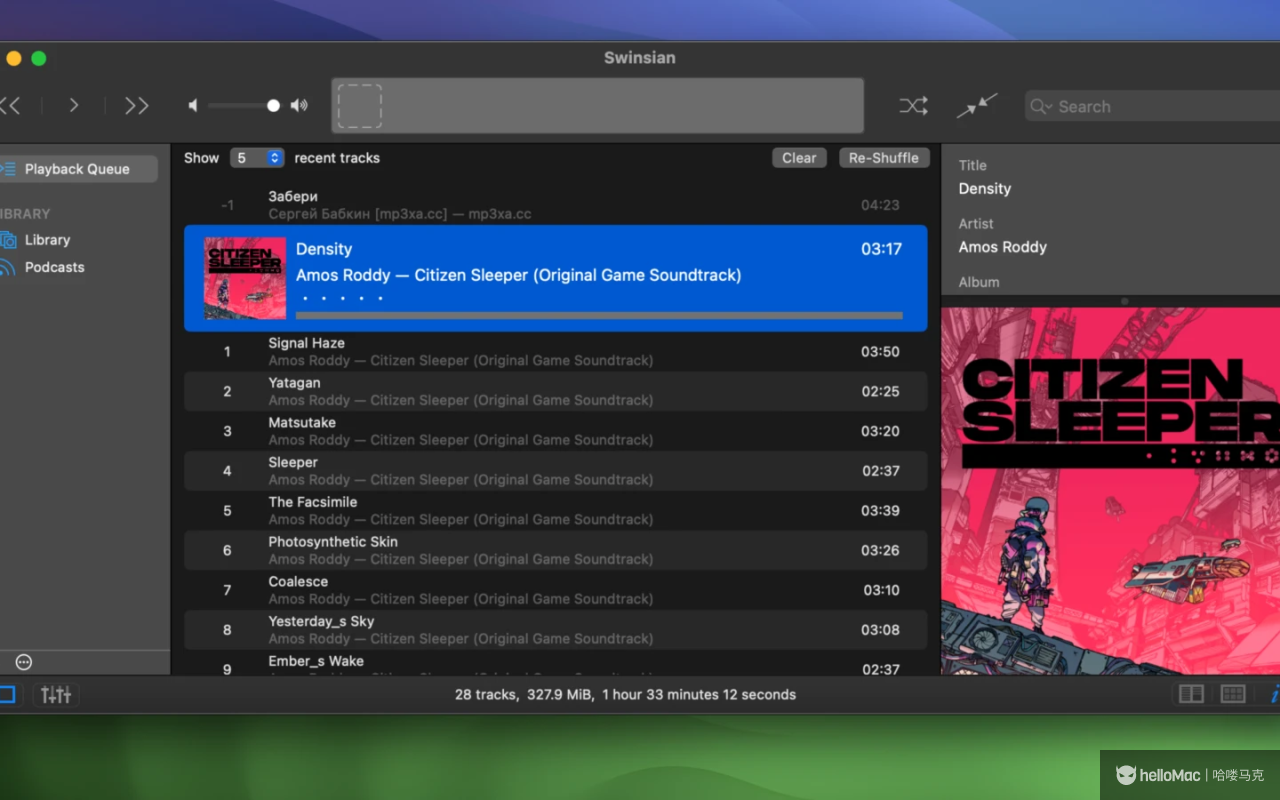The image size is (1280, 800).
Task: Switch to the two-pane layout view icon
Action: pyautogui.click(x=1191, y=694)
